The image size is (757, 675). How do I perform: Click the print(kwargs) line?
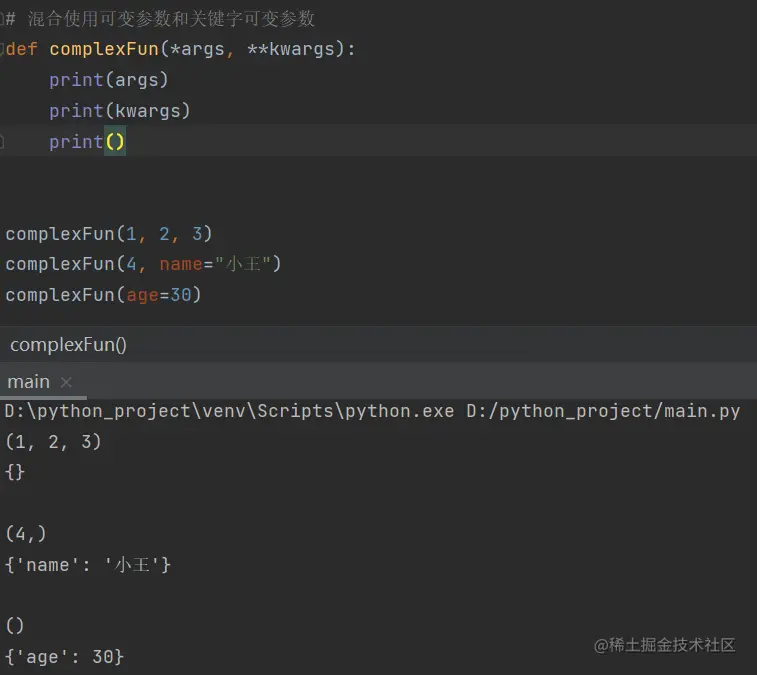pos(120,111)
